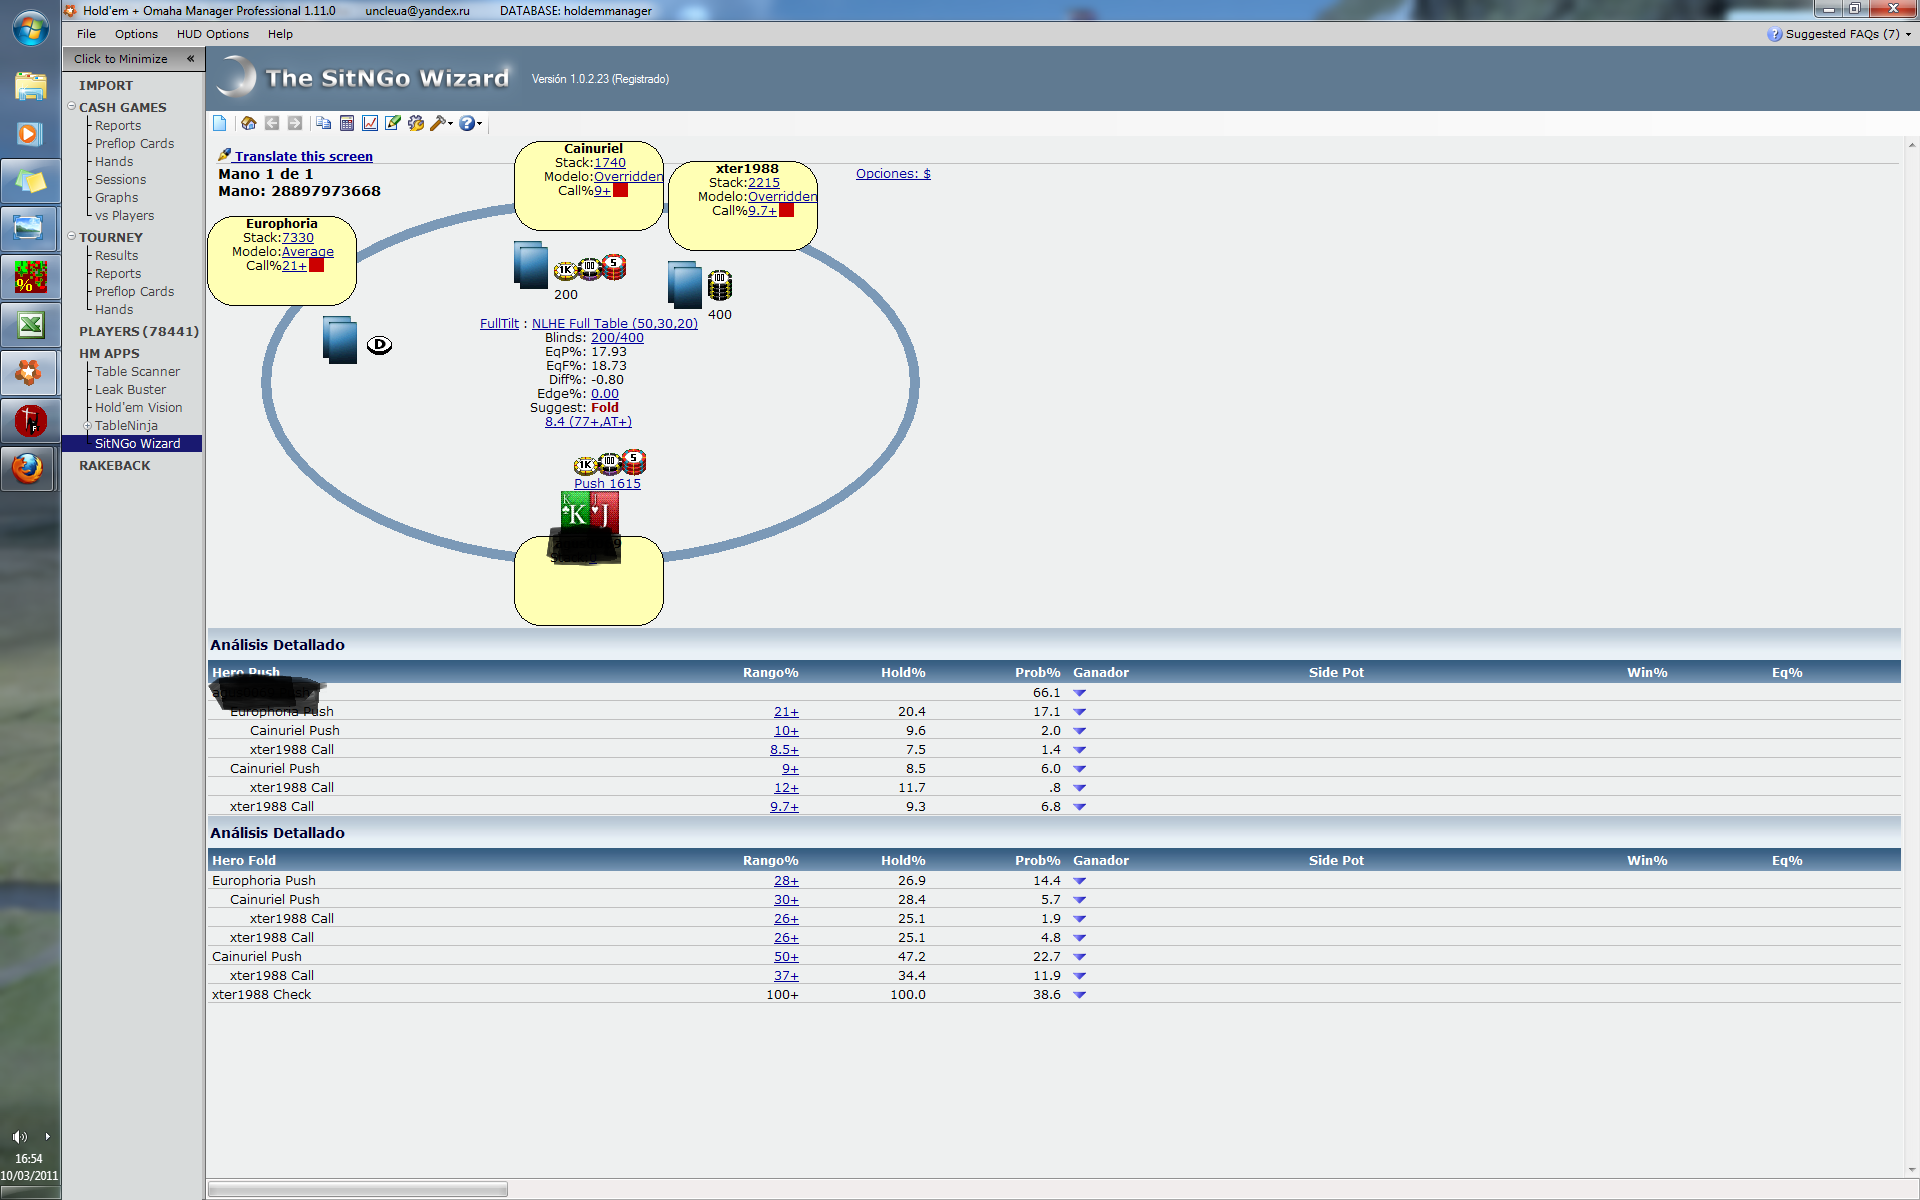This screenshot has height=1200, width=1920.
Task: Open the hammer tool dropdown arrow
Action: pyautogui.click(x=451, y=124)
